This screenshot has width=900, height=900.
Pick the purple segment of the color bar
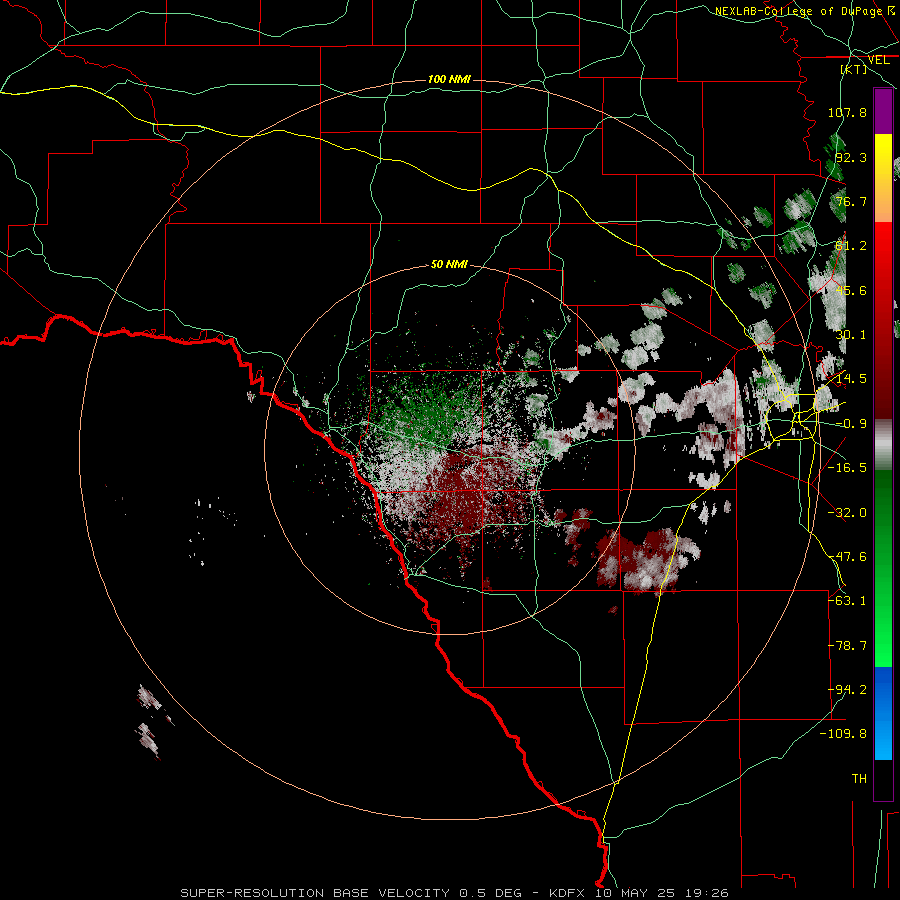coord(883,111)
